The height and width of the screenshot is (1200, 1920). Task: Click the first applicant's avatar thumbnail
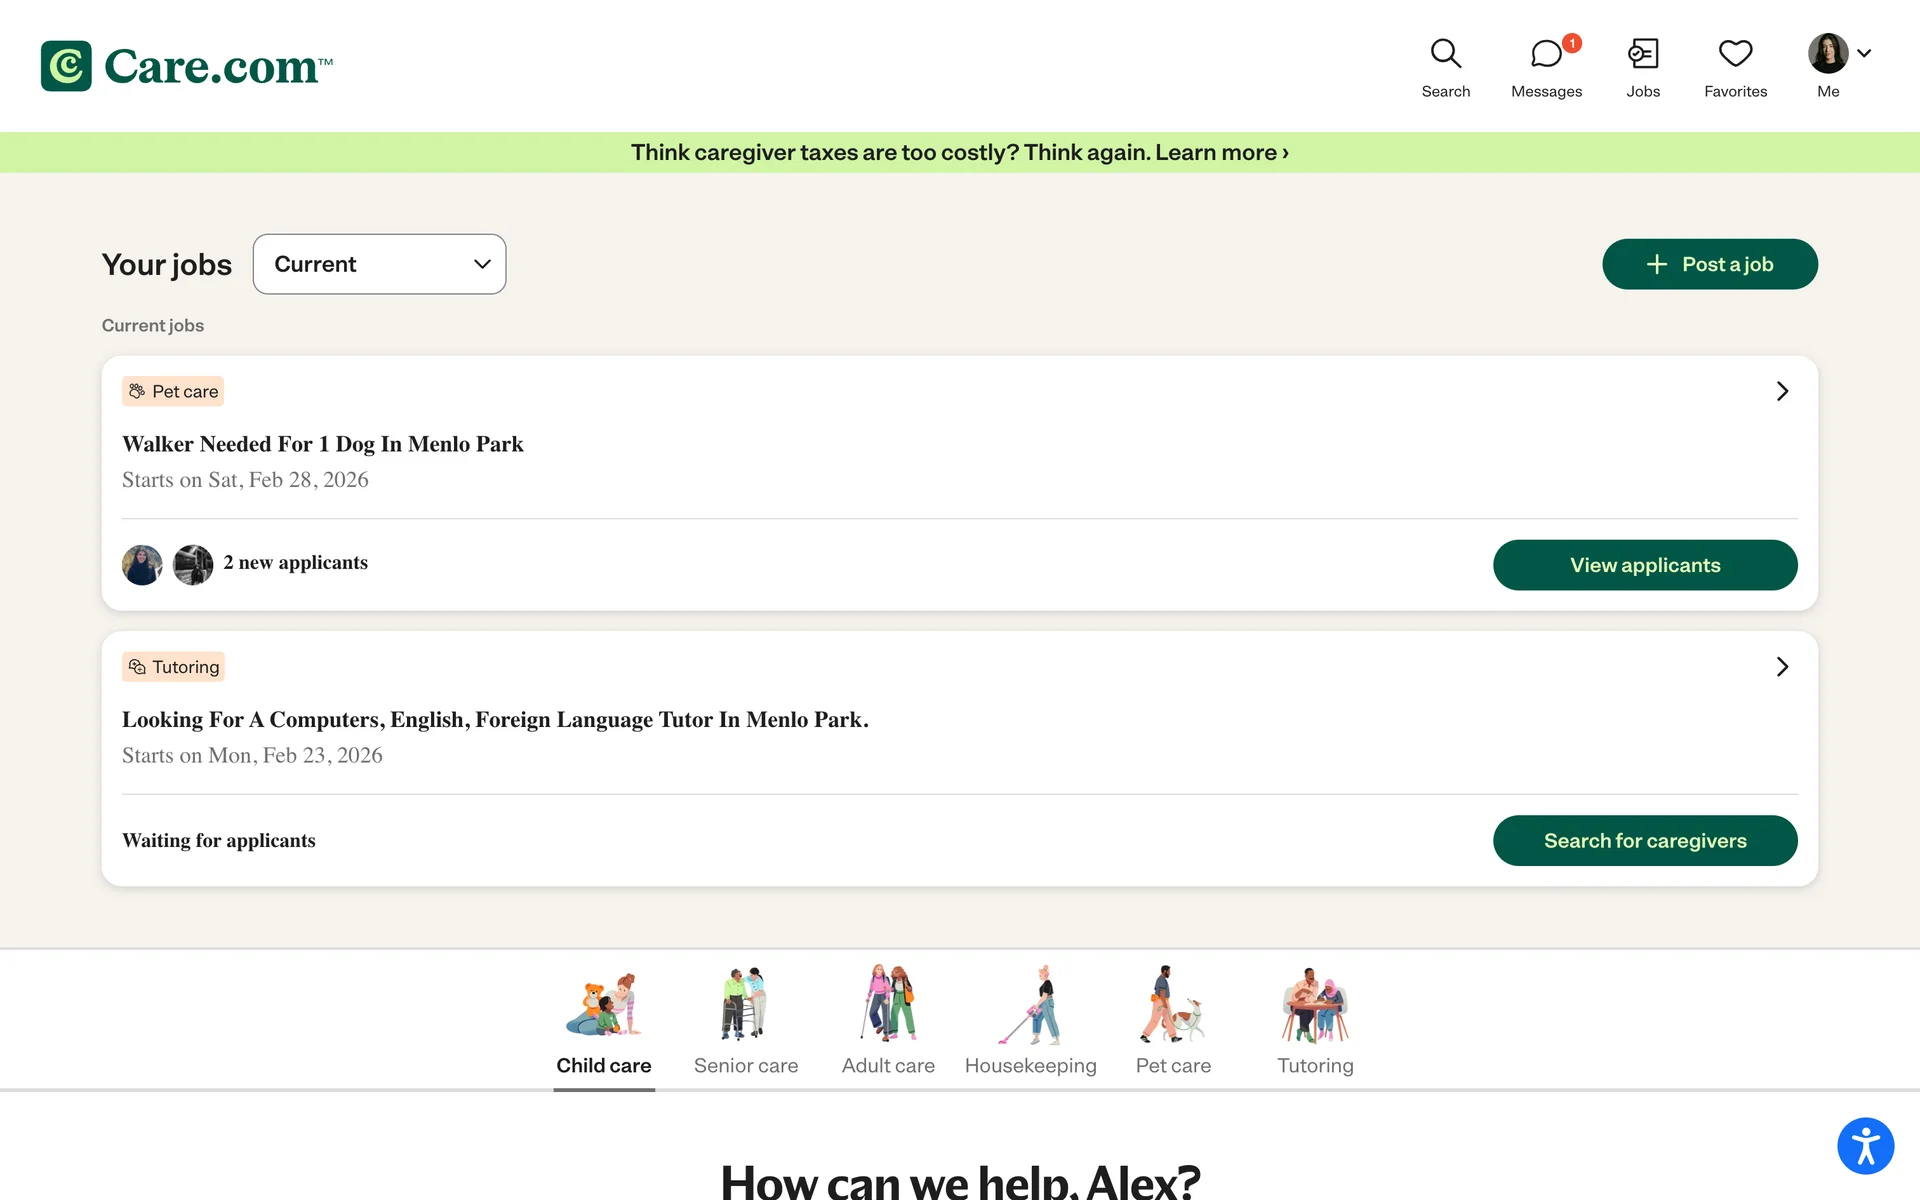pyautogui.click(x=142, y=565)
